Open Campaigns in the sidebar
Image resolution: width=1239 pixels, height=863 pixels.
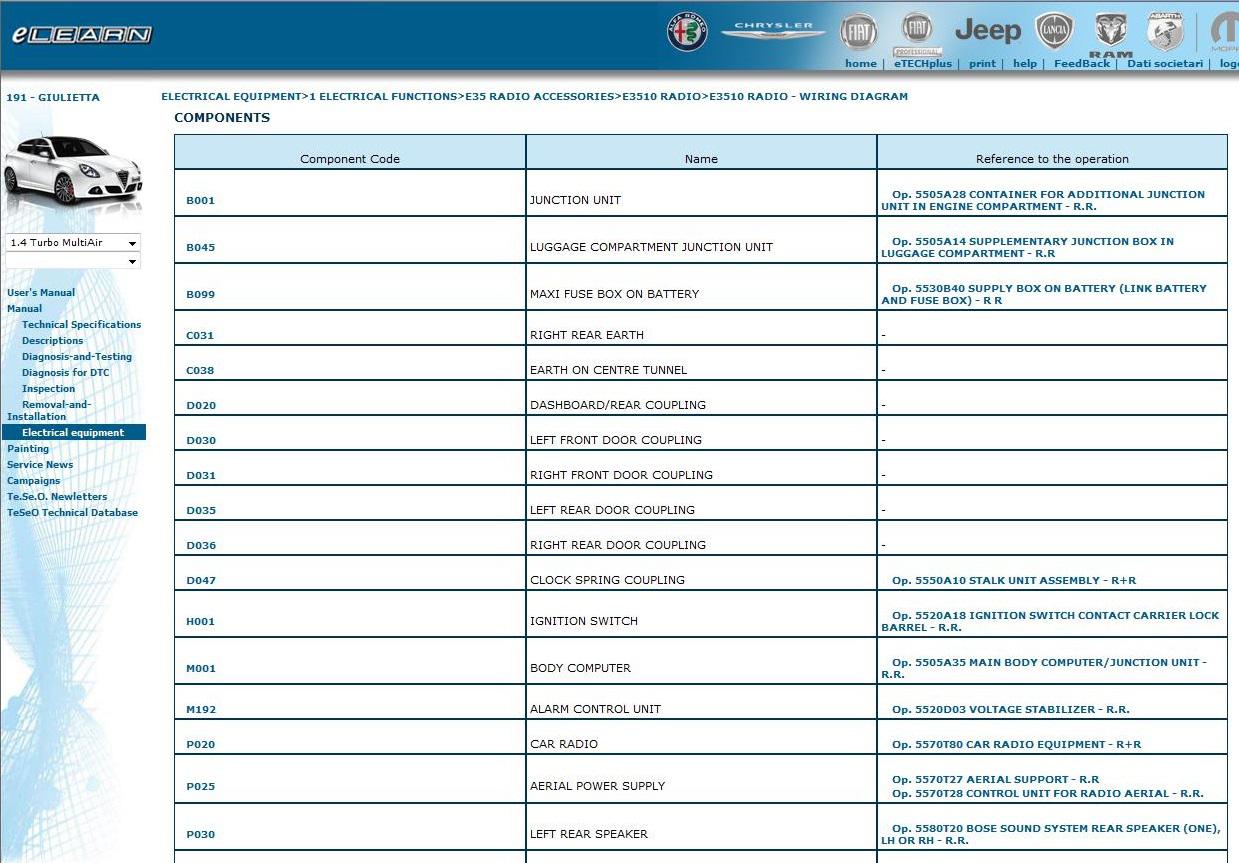tap(34, 481)
